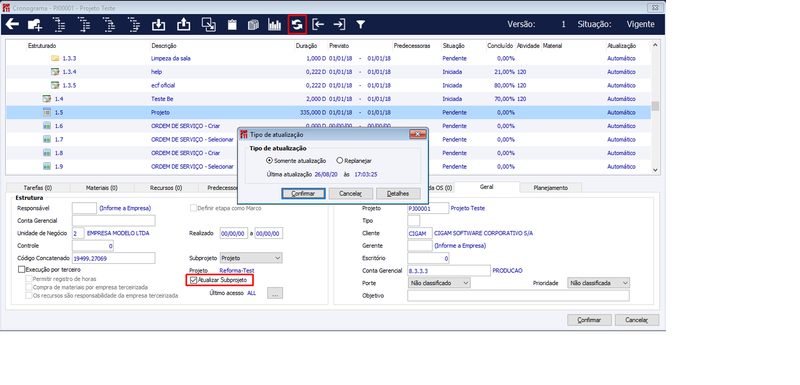Click the bar chart toolbar icon
This screenshot has width=800, height=385.
pyautogui.click(x=274, y=24)
